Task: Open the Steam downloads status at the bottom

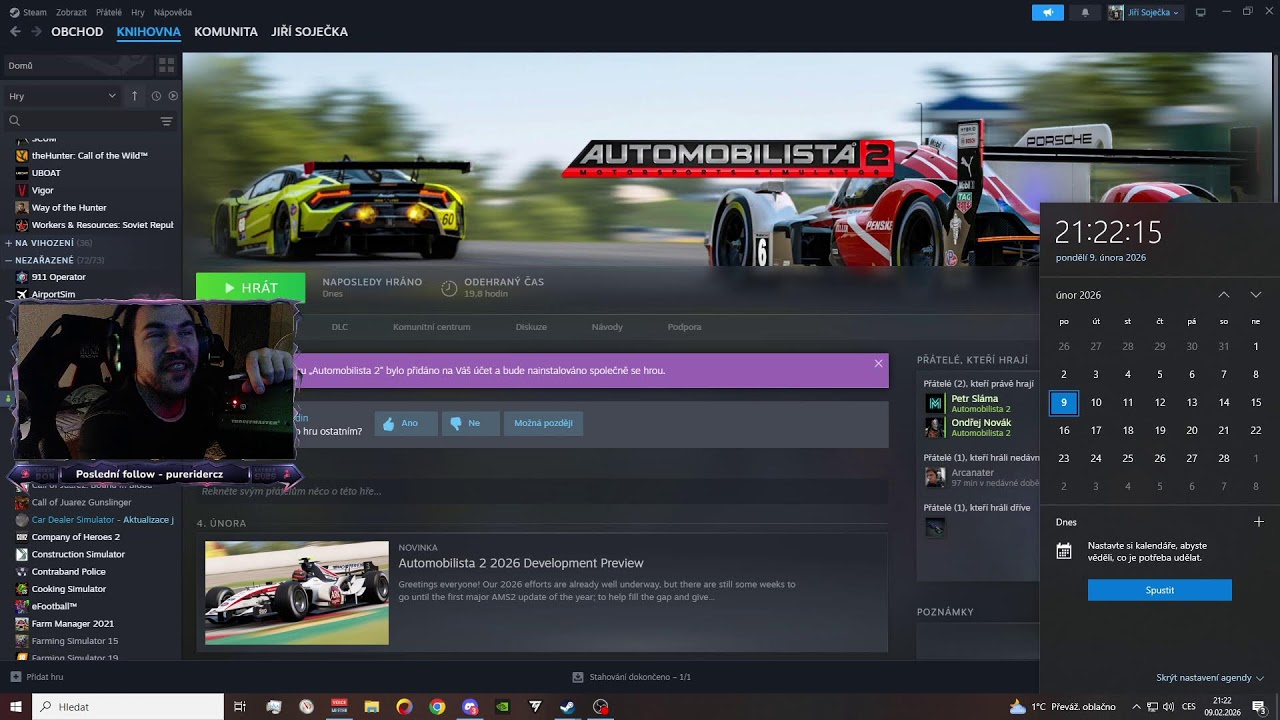Action: (631, 677)
